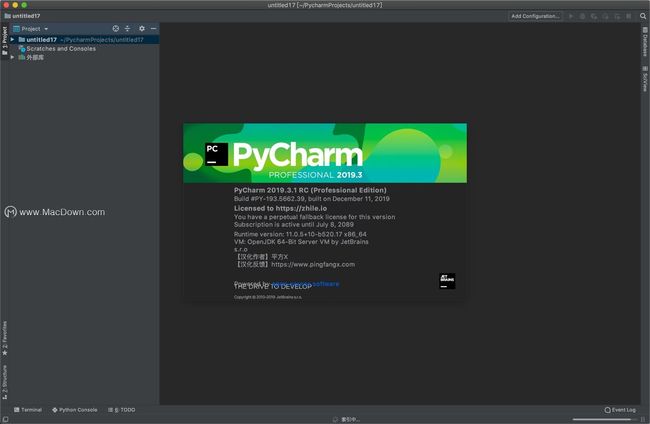Open the Structure side tab

tap(5, 382)
